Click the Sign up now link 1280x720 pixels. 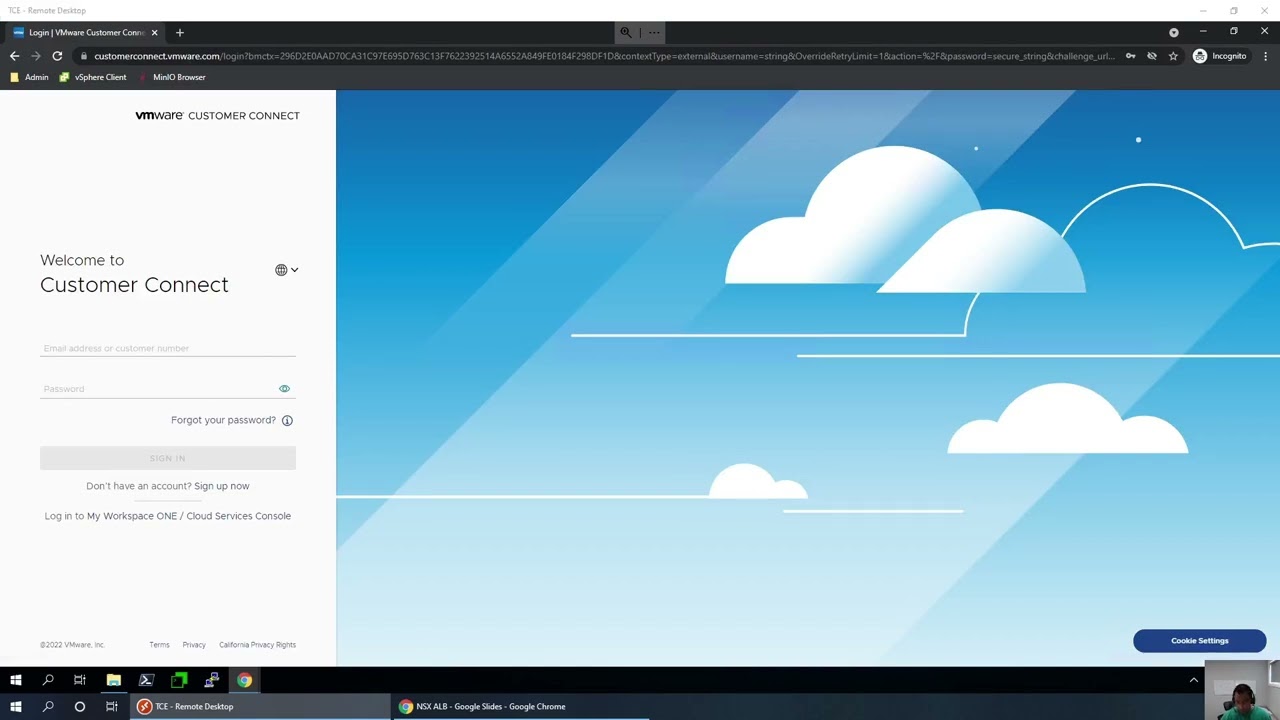click(x=222, y=486)
